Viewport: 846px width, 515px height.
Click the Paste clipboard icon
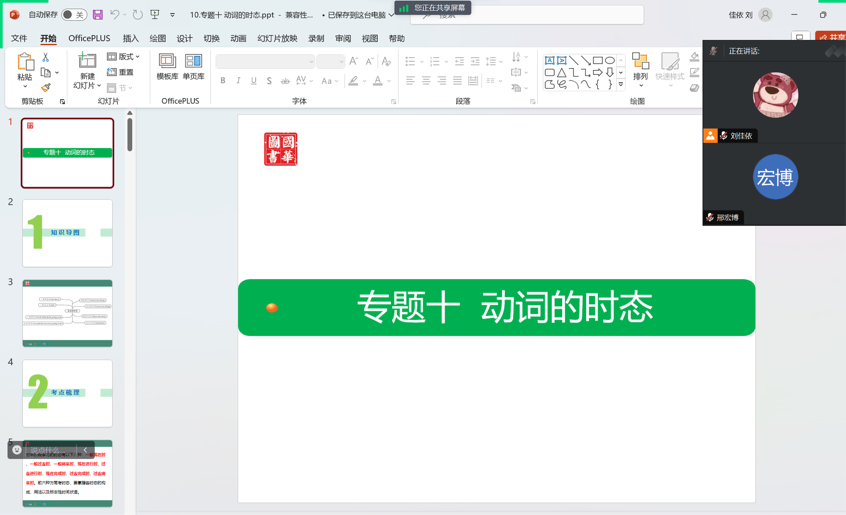click(x=24, y=66)
